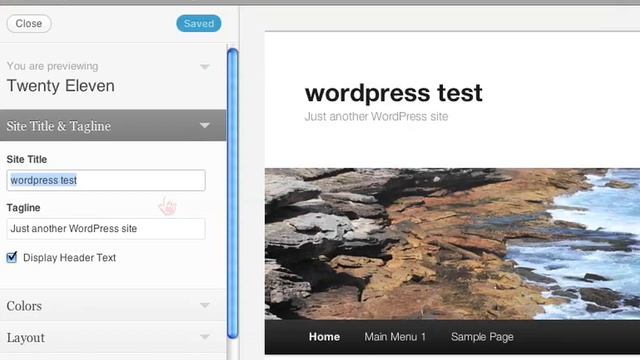Open Main Menu 1 in preview navigation

[395, 337]
